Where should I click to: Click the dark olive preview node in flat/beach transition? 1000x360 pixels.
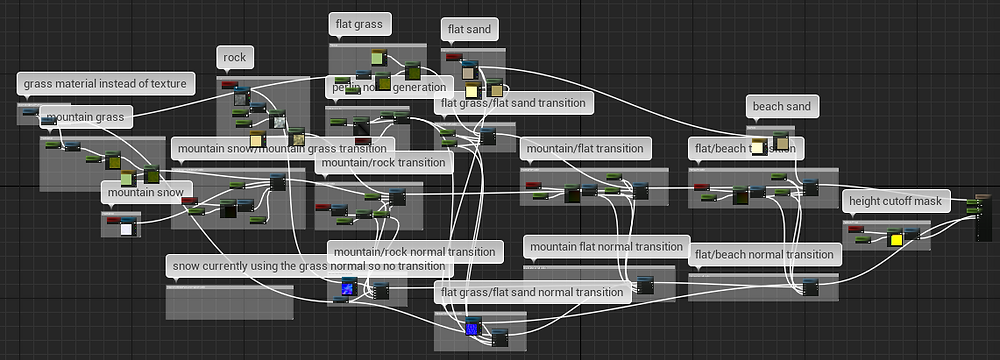tap(740, 195)
